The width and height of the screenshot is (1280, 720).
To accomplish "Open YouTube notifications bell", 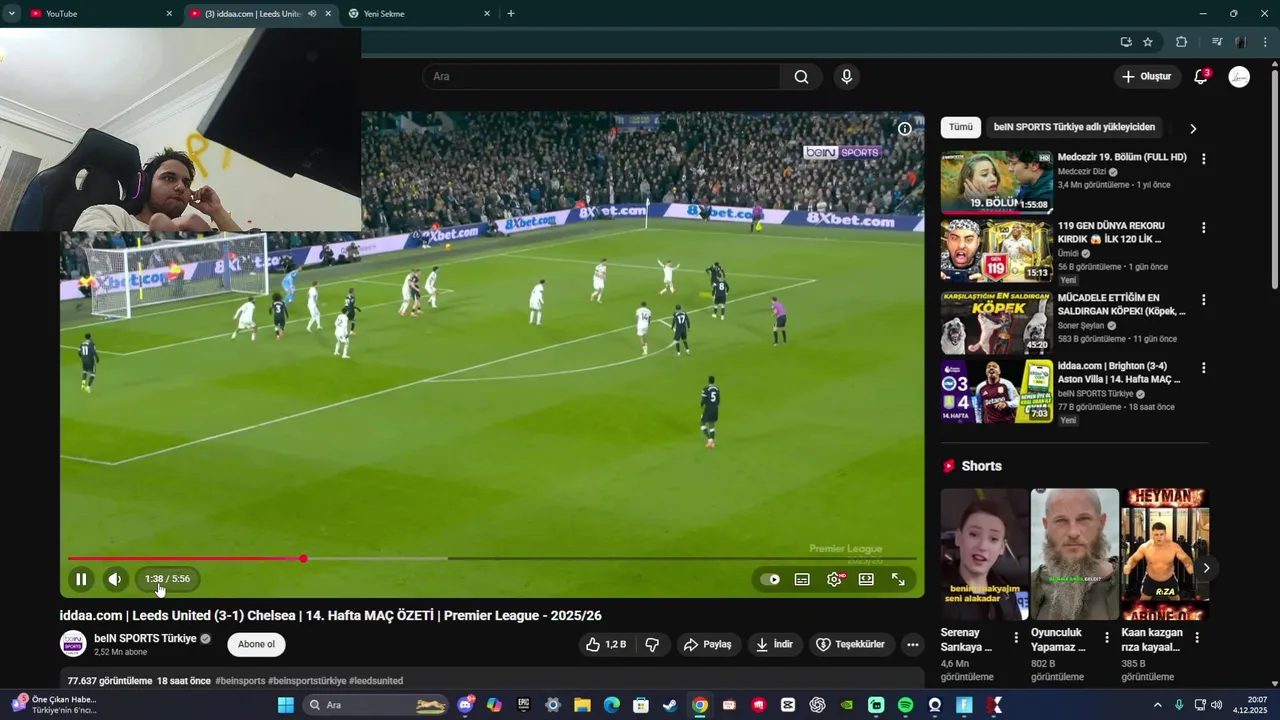I will [x=1201, y=77].
